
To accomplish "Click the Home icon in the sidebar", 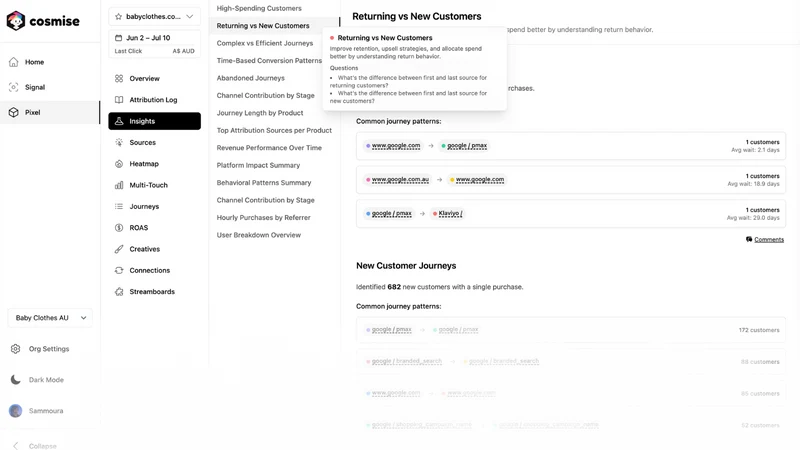I will point(14,62).
